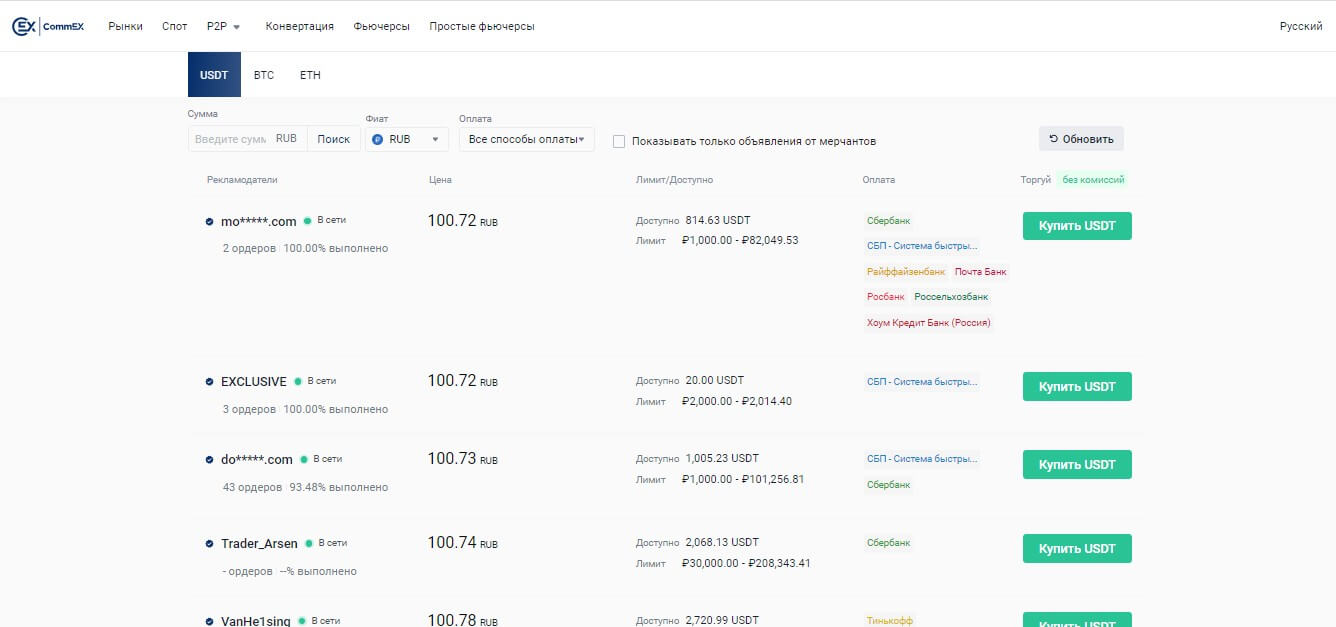The width and height of the screenshot is (1336, 627).
Task: Click the CommEX logo icon
Action: [24, 27]
